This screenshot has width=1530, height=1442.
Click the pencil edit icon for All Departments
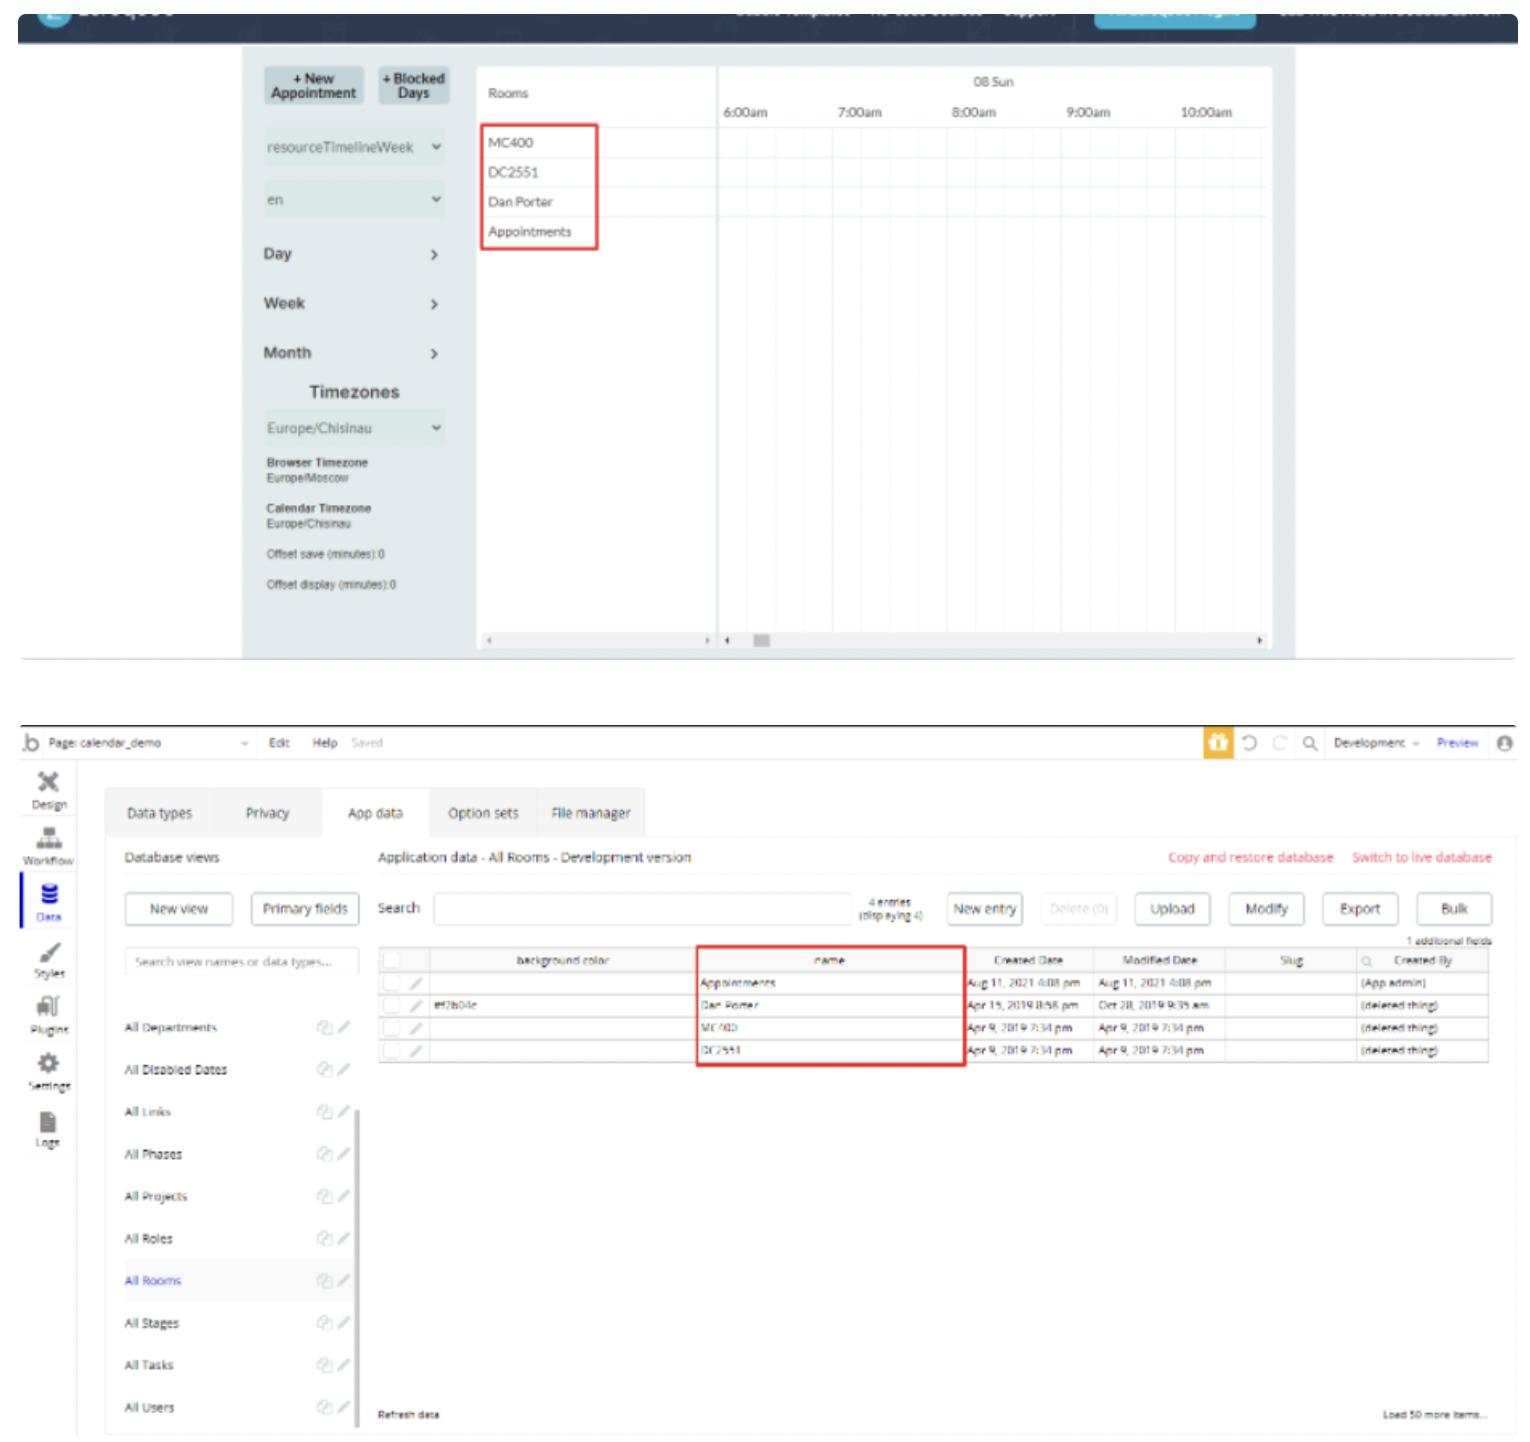coord(344,1027)
